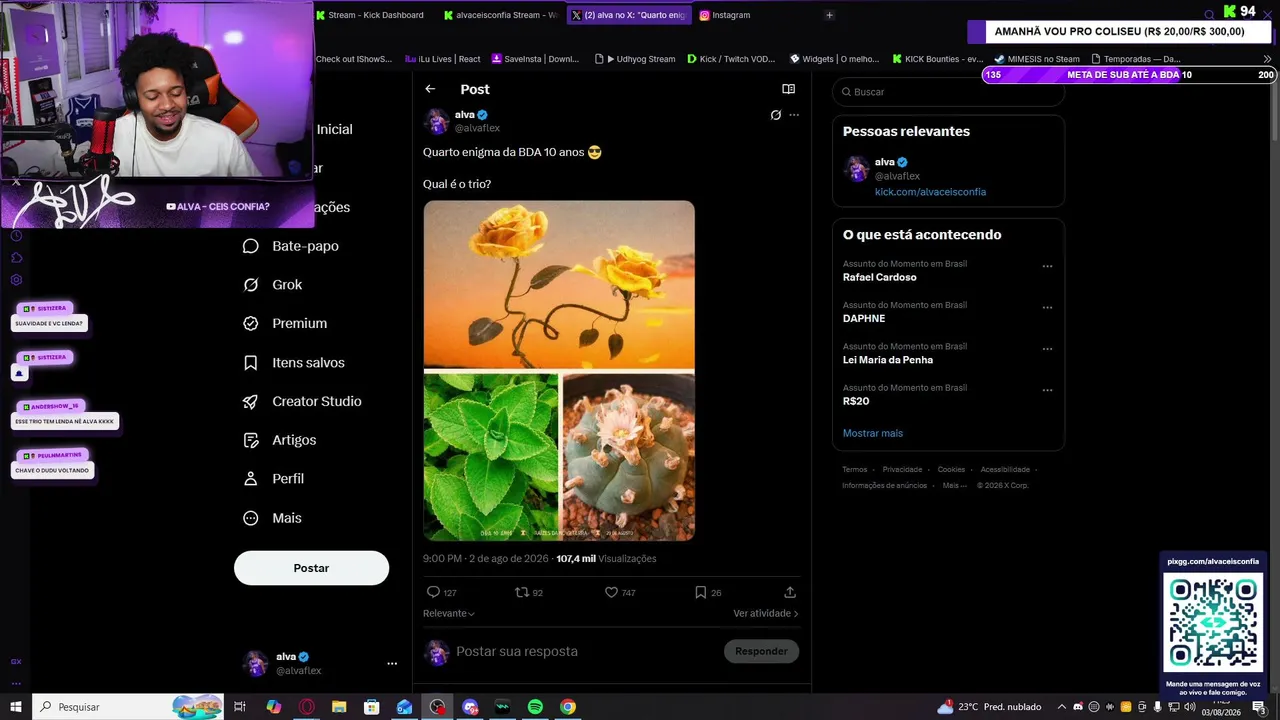Click Mostrar mais under trending

(873, 433)
